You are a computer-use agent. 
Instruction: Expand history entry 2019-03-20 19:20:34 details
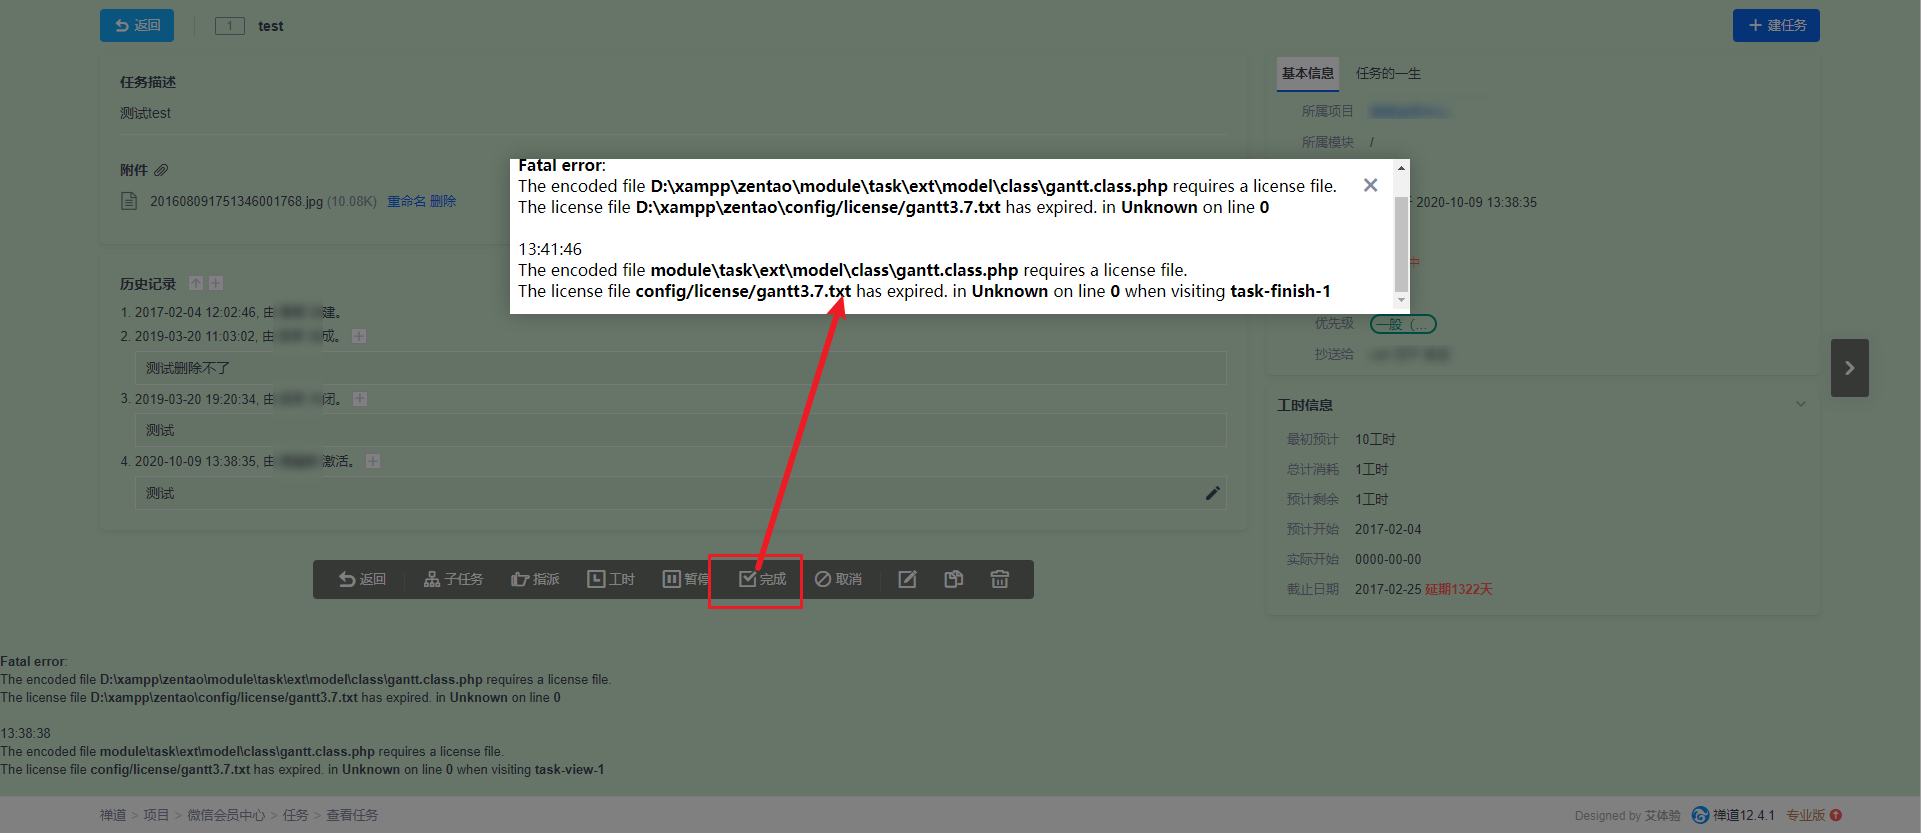coord(360,399)
